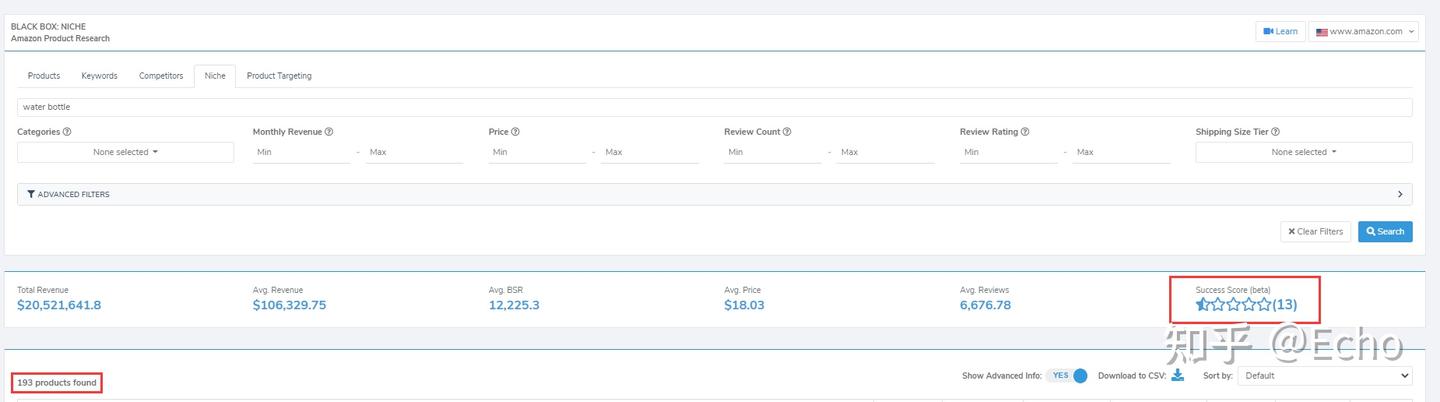
Task: Open the Categories dropdown
Action: (x=125, y=152)
